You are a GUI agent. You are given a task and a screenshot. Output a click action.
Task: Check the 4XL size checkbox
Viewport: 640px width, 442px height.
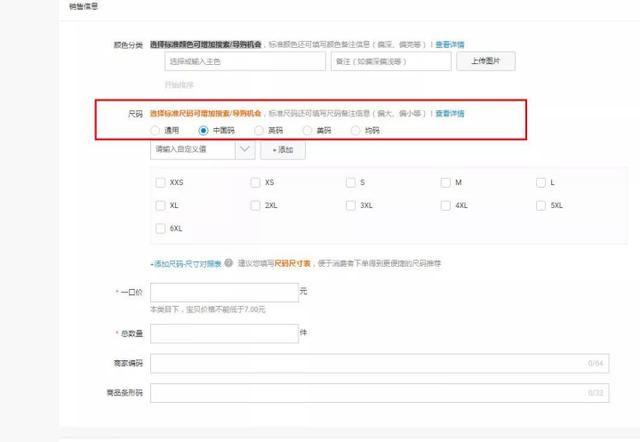446,205
